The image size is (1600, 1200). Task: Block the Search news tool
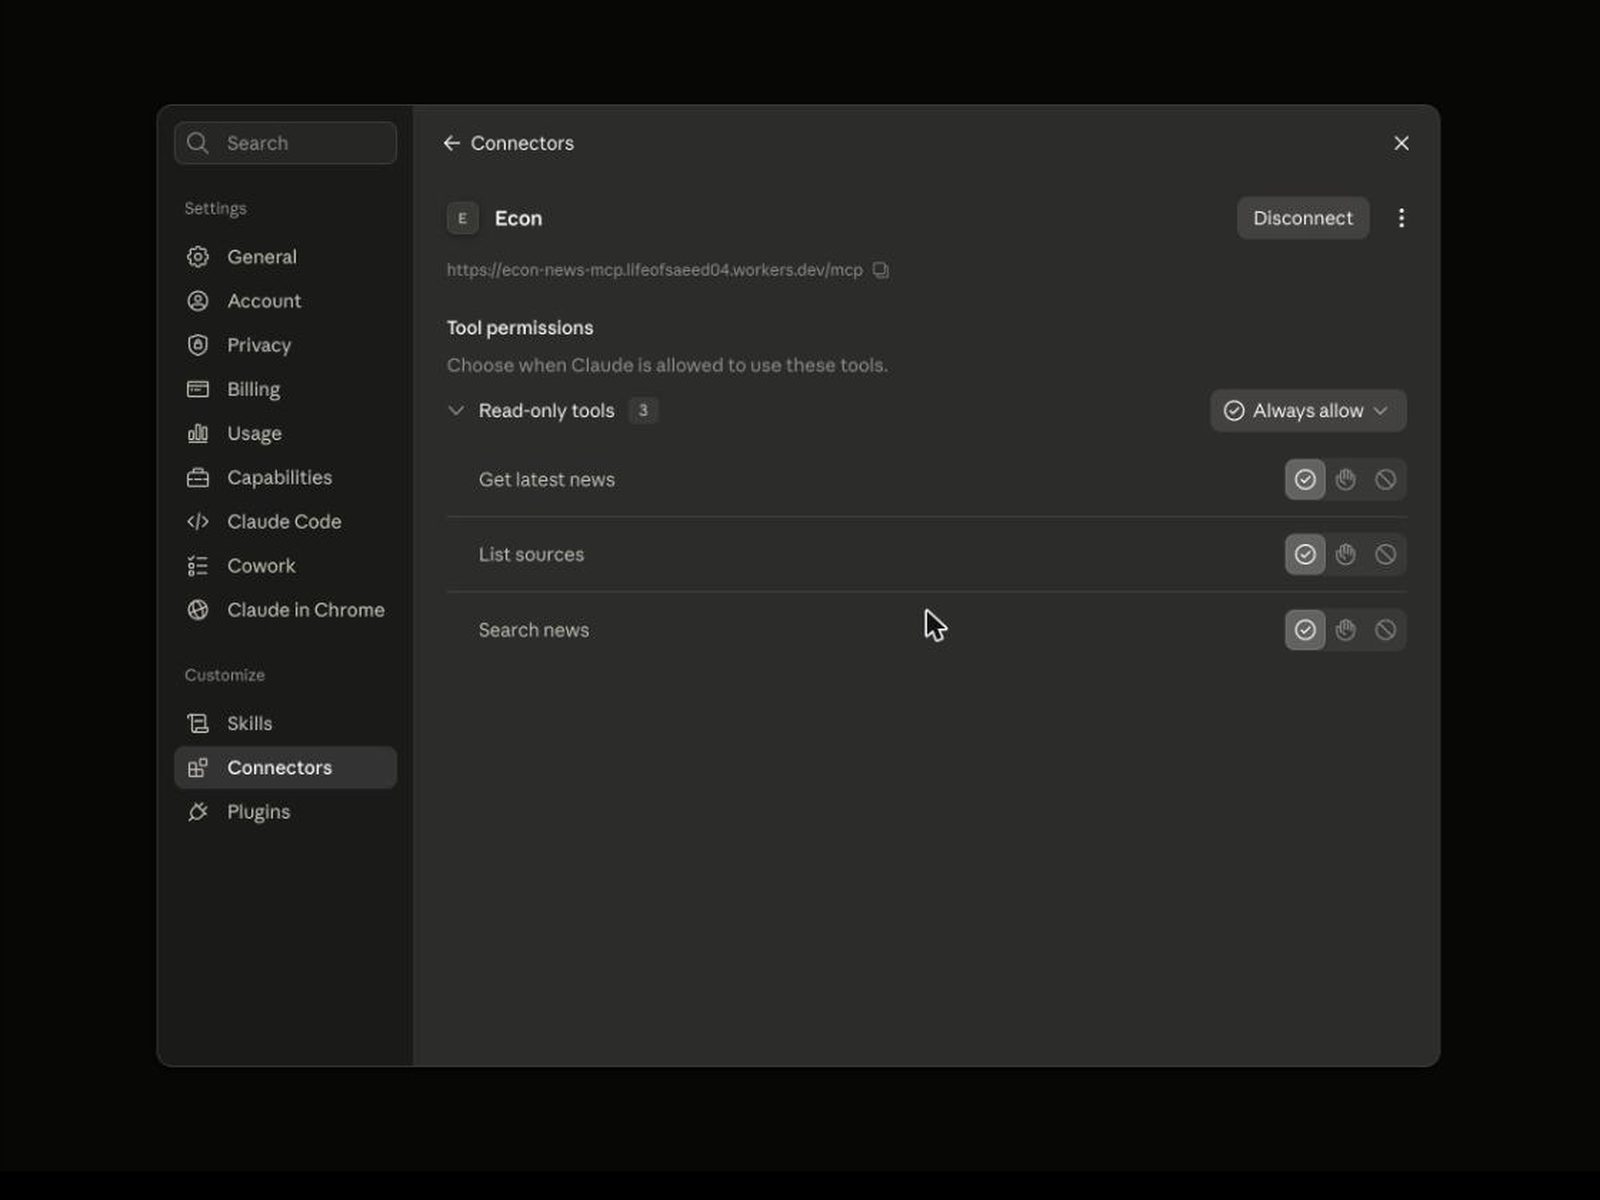1385,630
